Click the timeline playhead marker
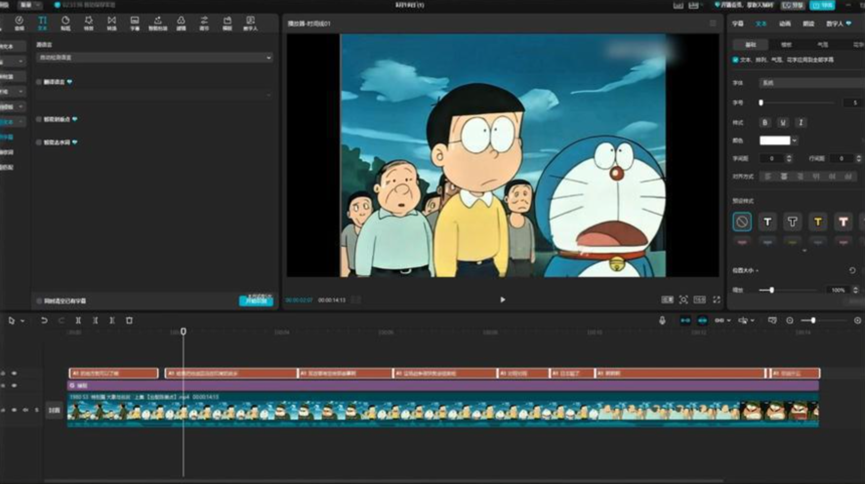 (183, 331)
